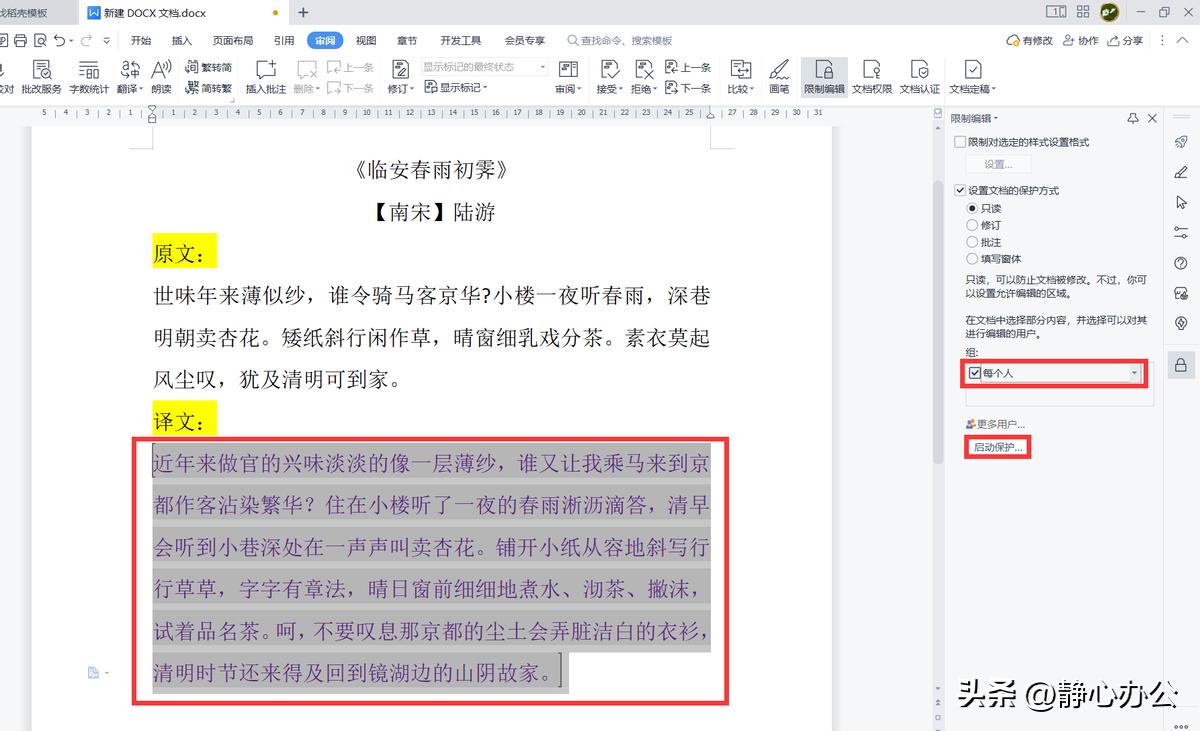Insert a new comment using 插入批注

(265, 75)
